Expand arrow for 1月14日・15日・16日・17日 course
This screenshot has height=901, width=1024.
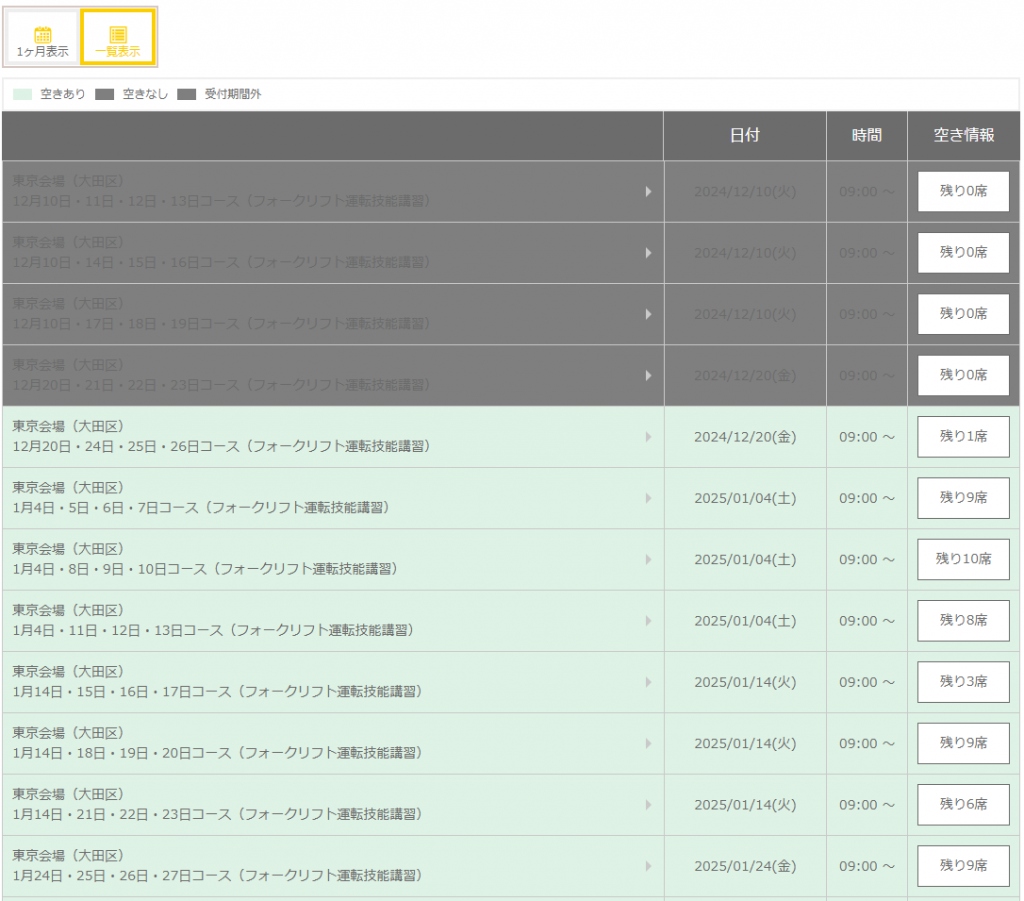[648, 682]
